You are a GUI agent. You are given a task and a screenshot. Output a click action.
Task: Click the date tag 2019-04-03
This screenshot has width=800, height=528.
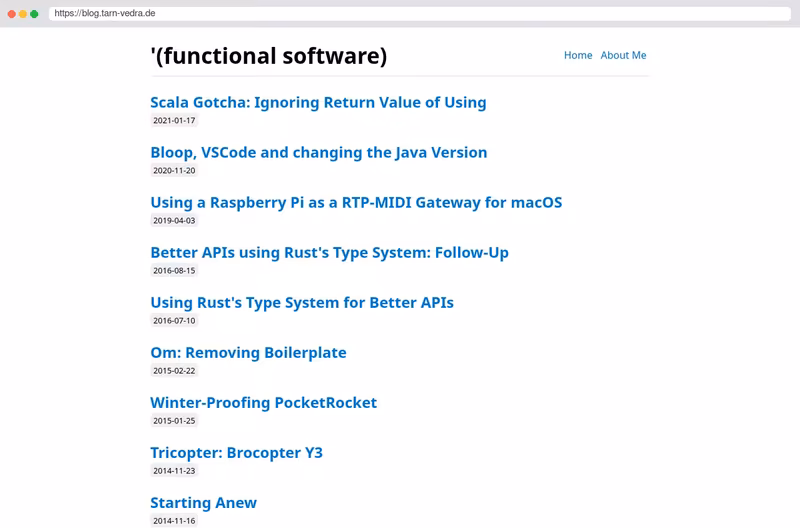[x=174, y=220]
